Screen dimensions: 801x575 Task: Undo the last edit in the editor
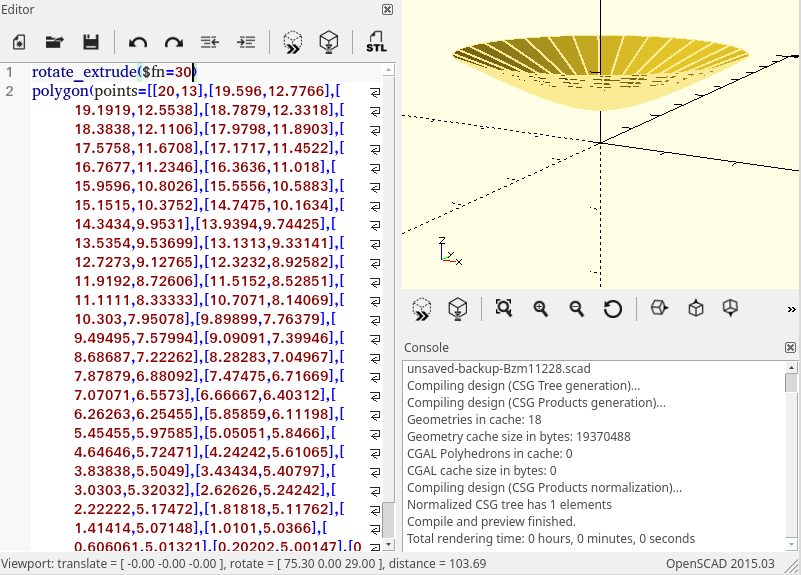coord(138,42)
